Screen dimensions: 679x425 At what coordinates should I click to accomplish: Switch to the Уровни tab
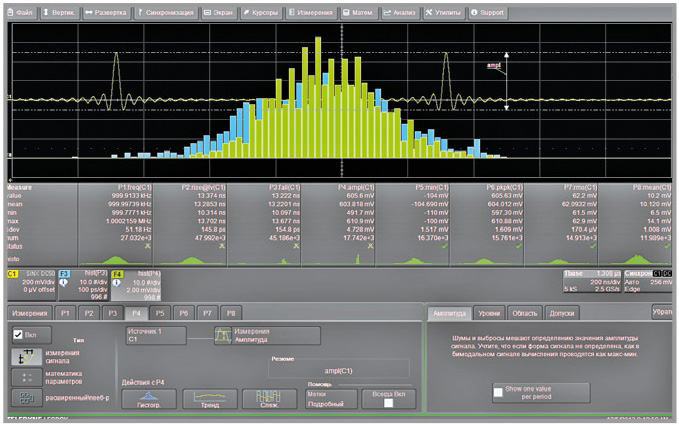(489, 313)
